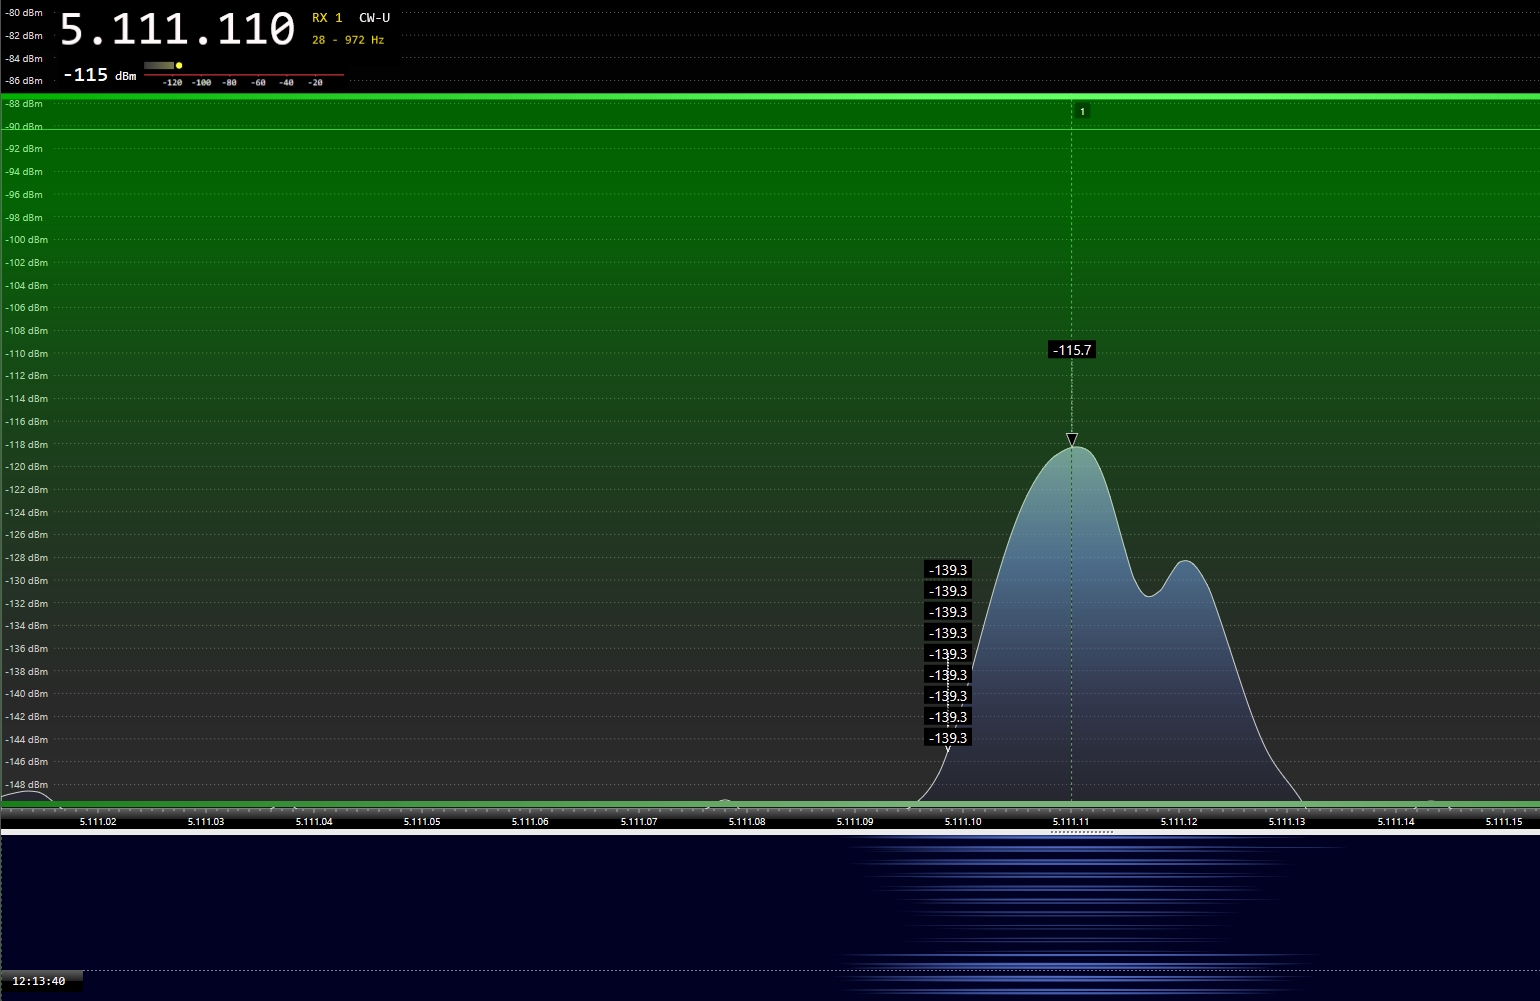Select marker flag number 1 on the spectrum
This screenshot has height=1001, width=1540.
pyautogui.click(x=1082, y=112)
